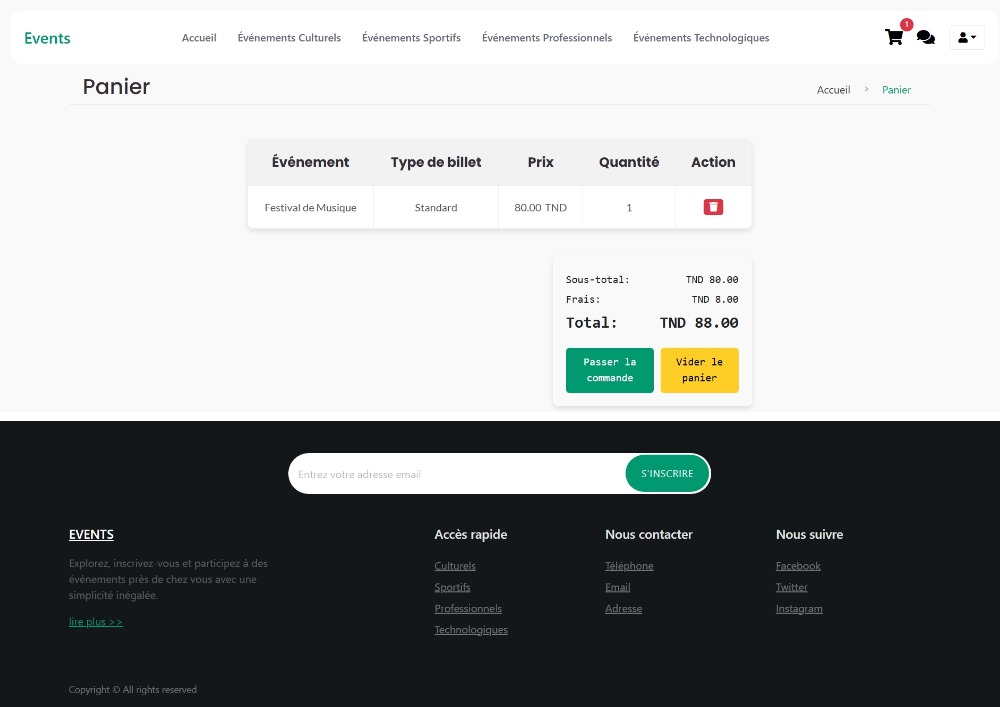Go to Accueil in navbar

pyautogui.click(x=199, y=38)
